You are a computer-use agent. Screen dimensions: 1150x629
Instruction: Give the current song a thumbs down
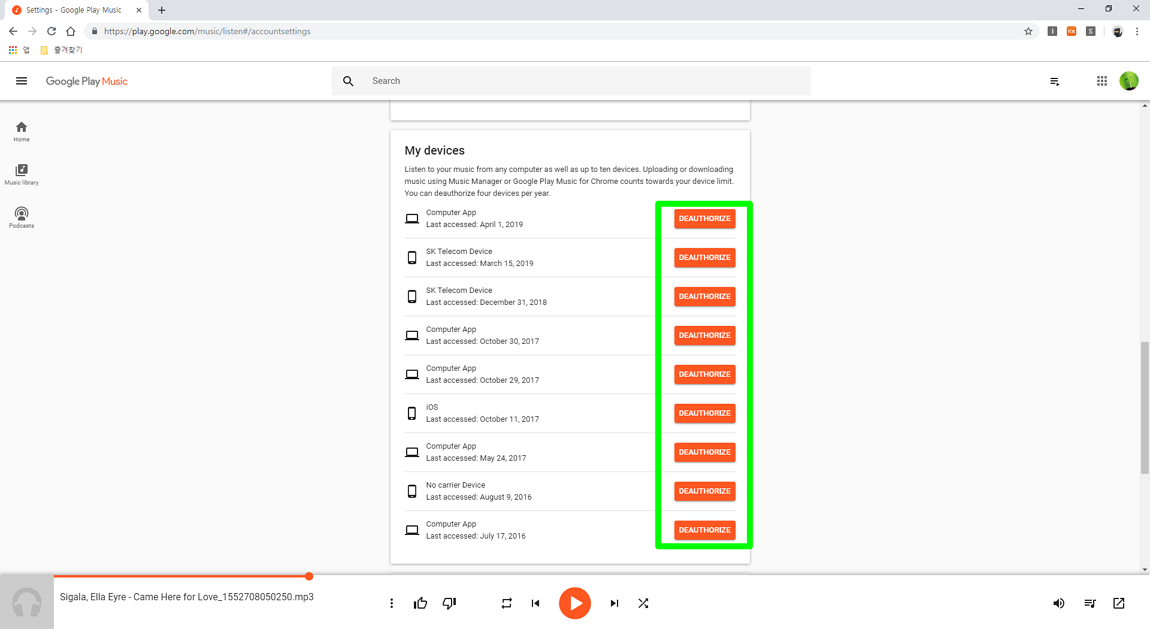tap(450, 603)
